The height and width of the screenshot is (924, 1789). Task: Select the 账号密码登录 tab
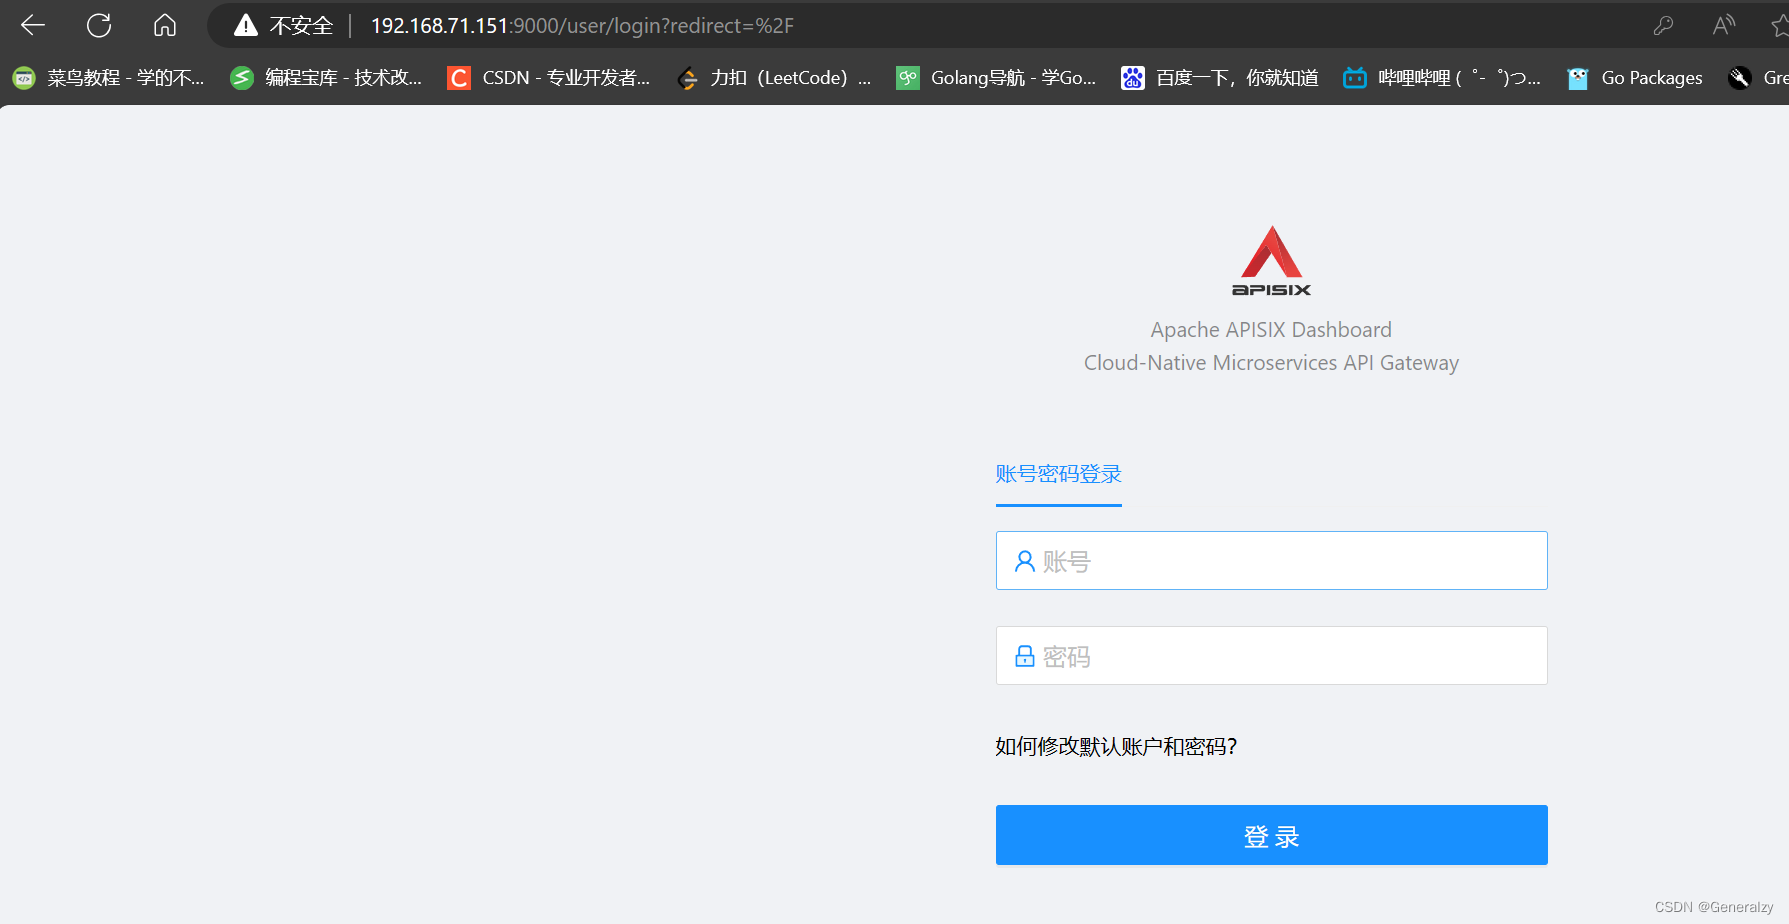pyautogui.click(x=1058, y=474)
